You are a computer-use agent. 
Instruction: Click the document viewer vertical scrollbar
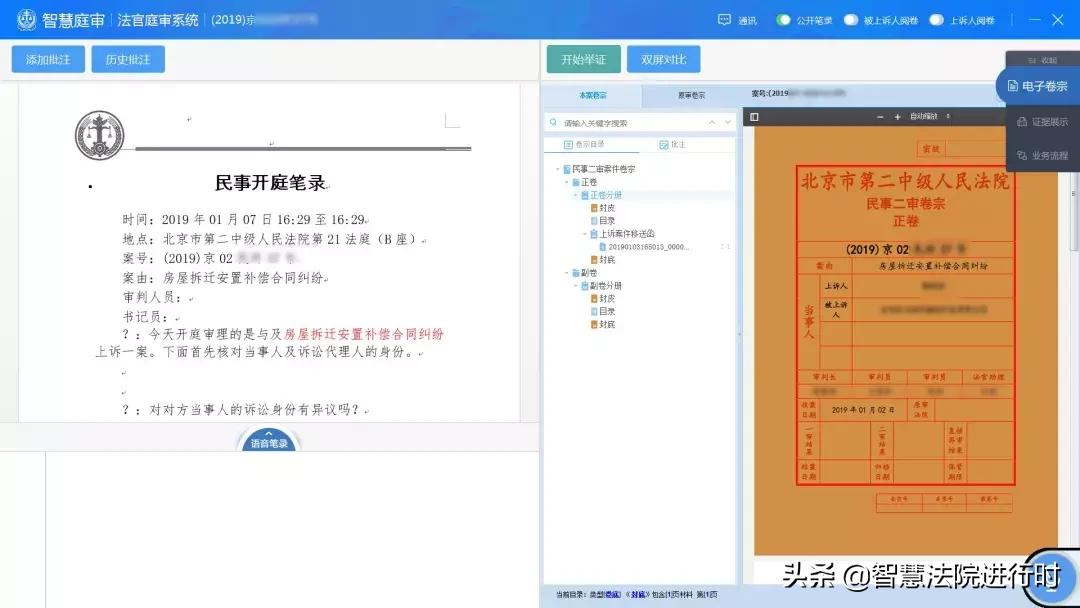point(1074,213)
